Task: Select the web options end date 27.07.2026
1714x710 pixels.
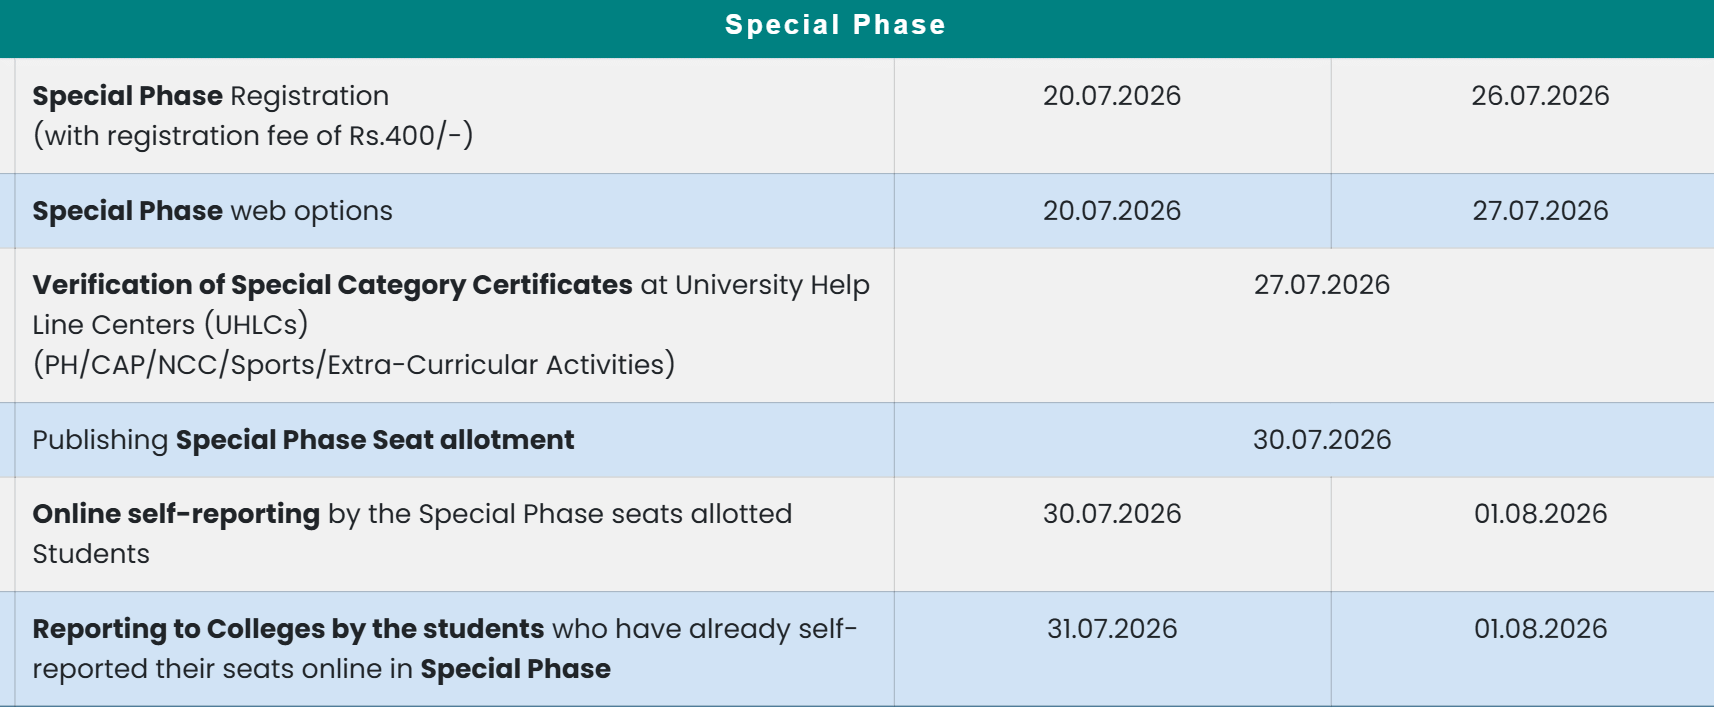Action: pyautogui.click(x=1540, y=211)
